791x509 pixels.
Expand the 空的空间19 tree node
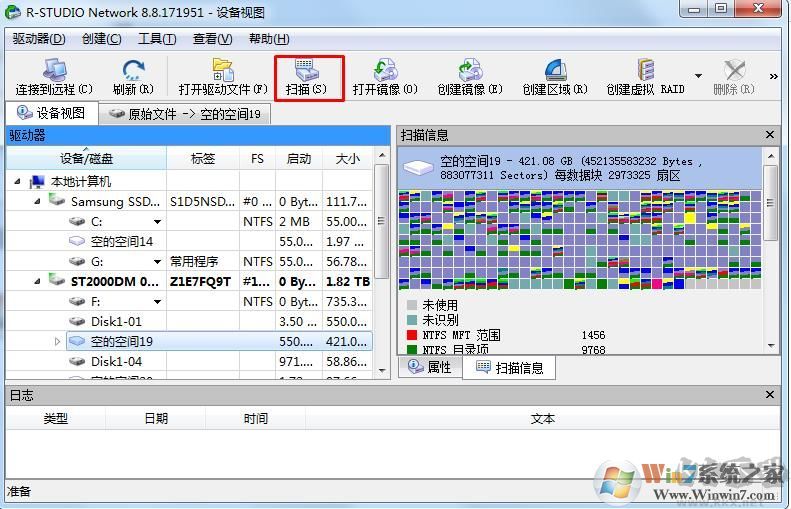[57, 342]
